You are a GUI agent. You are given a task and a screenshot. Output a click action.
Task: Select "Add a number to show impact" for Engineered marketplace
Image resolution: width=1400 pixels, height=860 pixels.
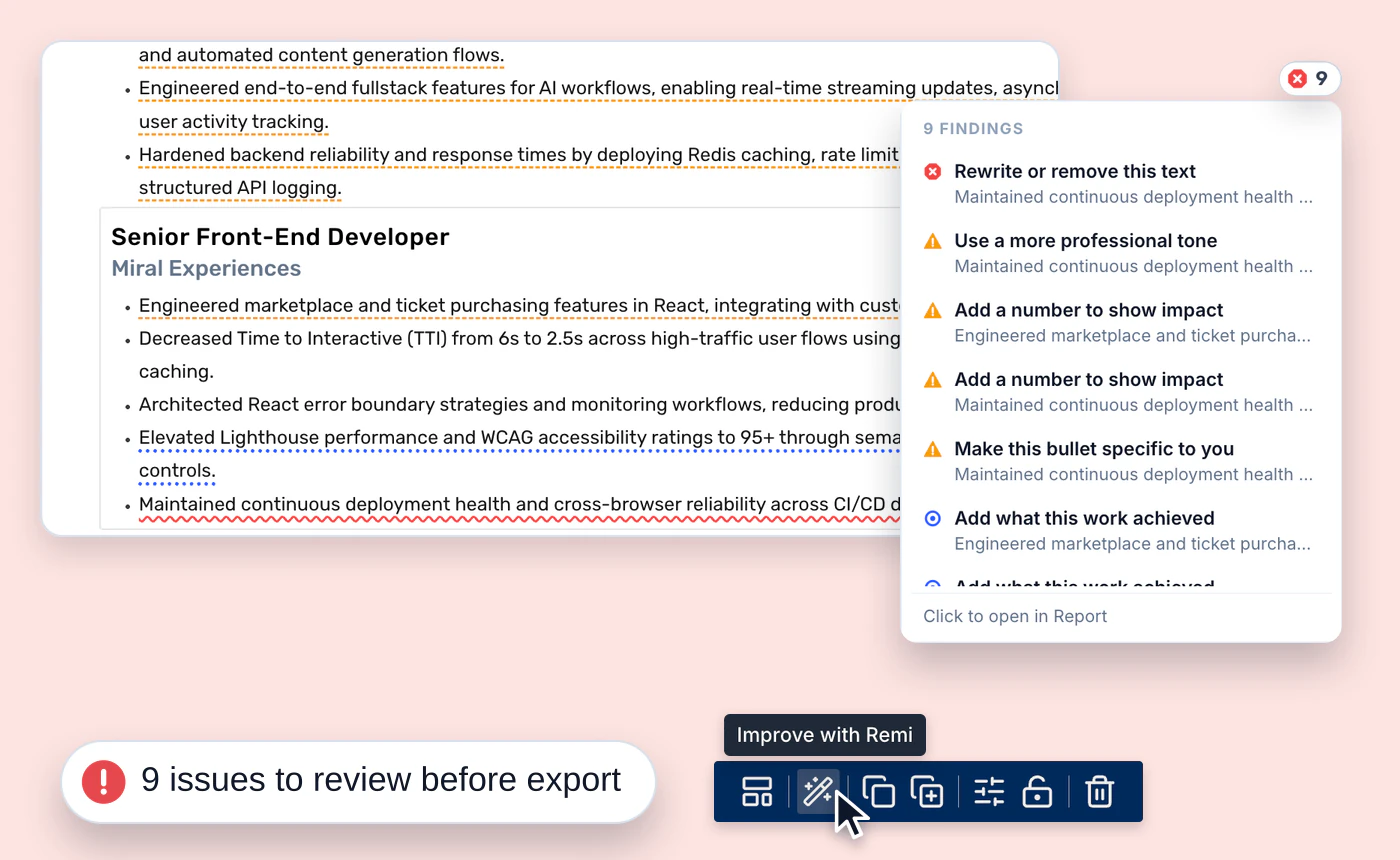coord(1120,322)
